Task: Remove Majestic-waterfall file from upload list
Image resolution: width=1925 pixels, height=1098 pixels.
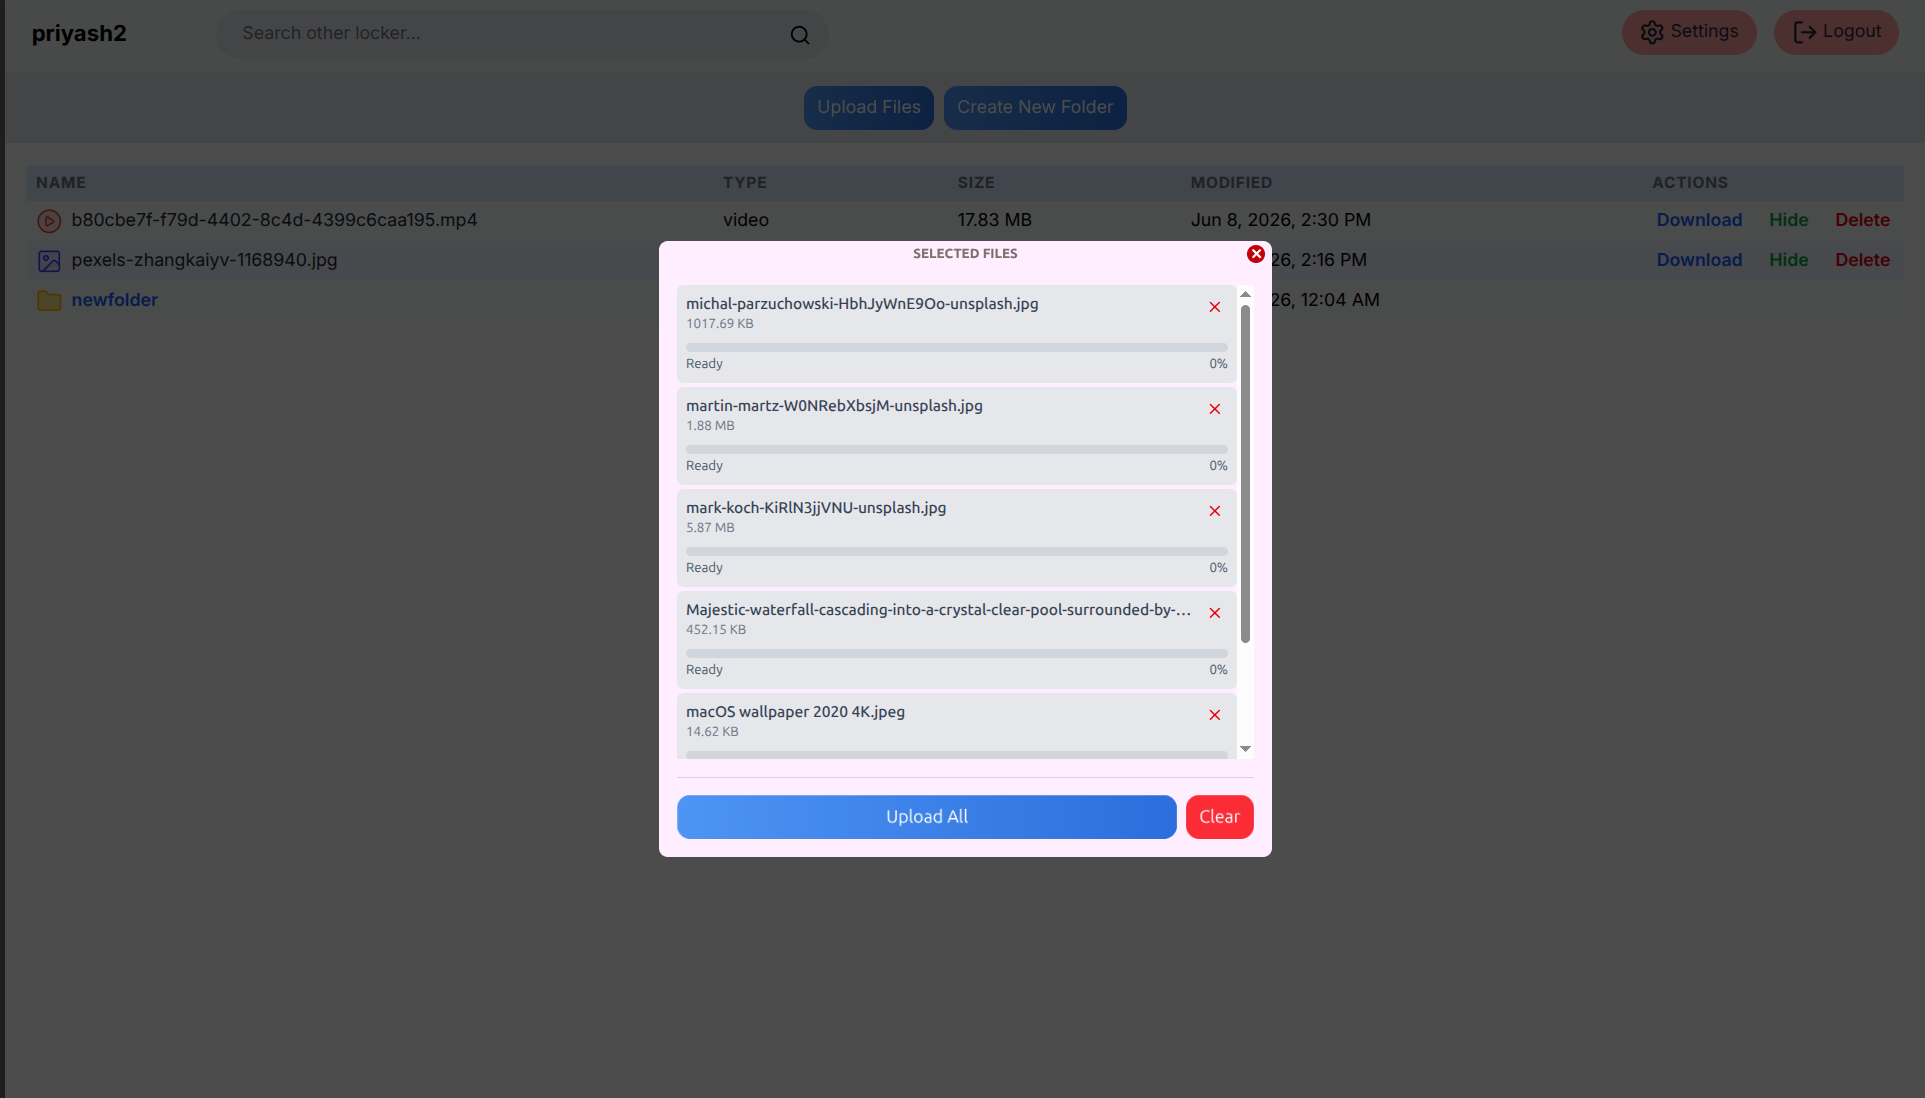Action: pyautogui.click(x=1215, y=613)
